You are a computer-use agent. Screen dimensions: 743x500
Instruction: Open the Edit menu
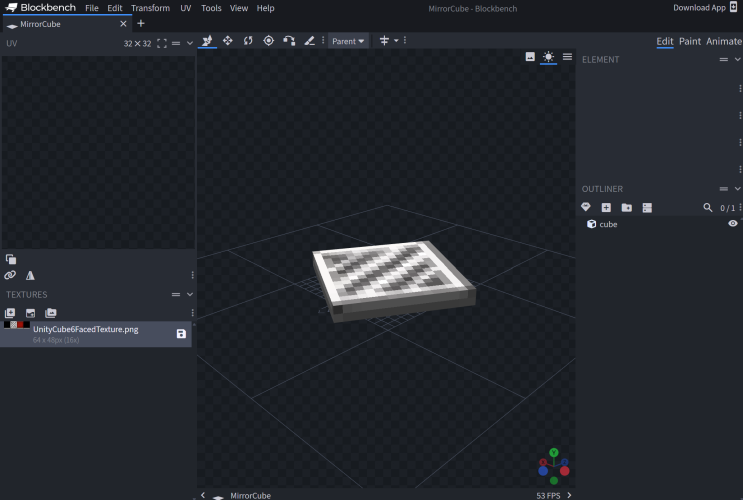click(115, 8)
